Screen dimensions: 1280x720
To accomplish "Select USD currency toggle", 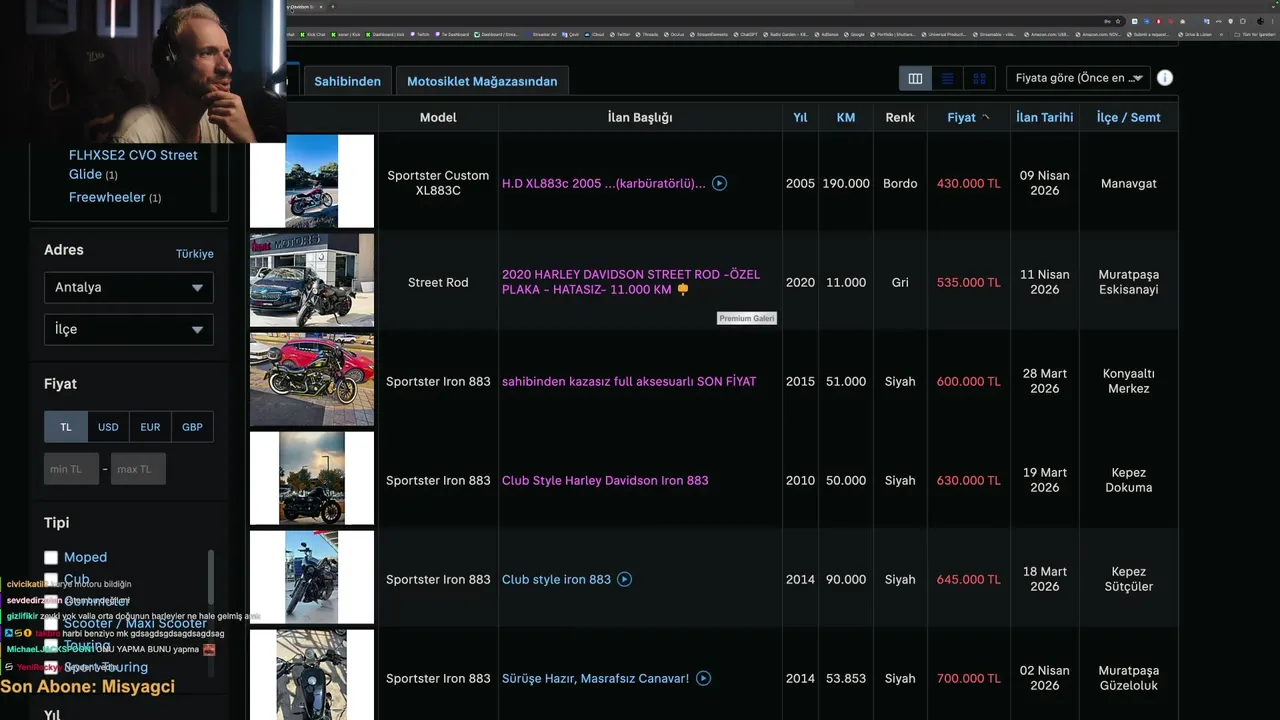I will pos(108,427).
